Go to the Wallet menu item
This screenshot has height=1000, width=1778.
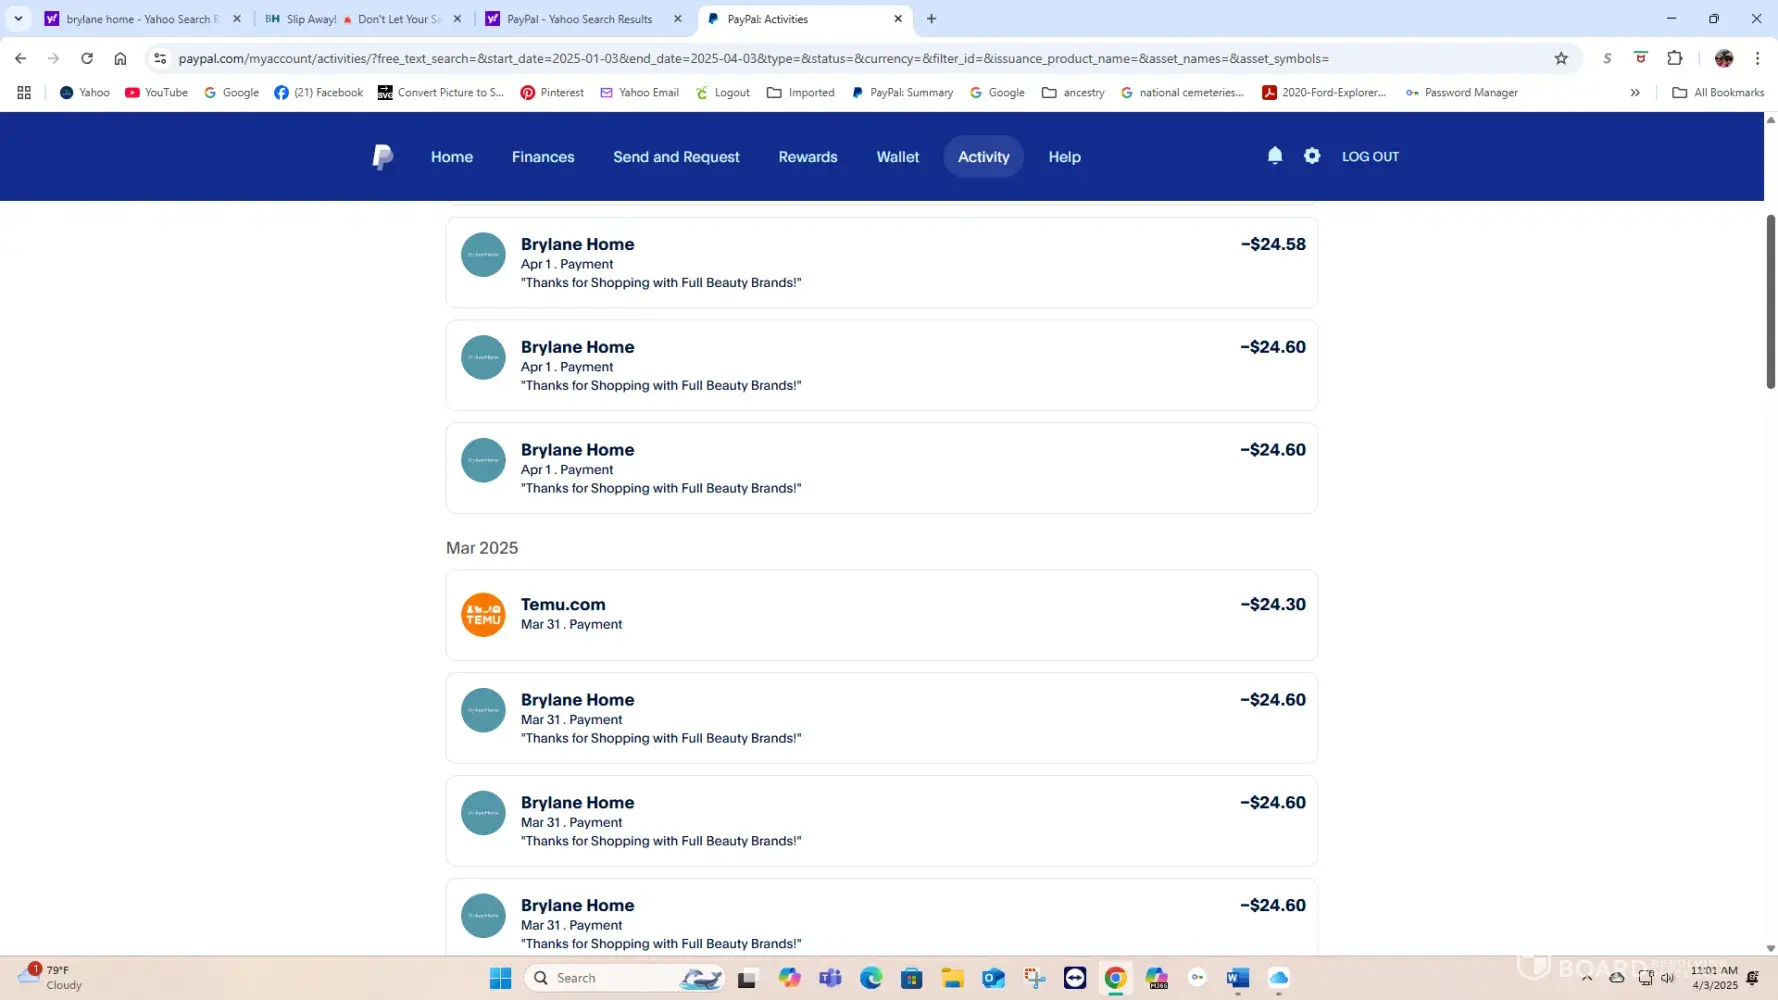click(x=897, y=157)
